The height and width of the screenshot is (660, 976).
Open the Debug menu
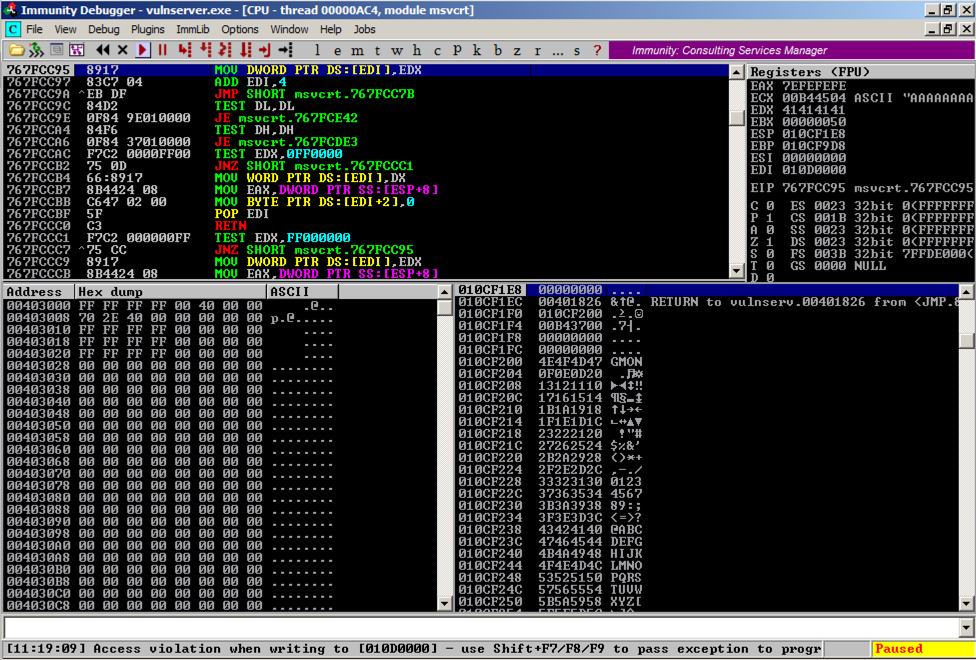tap(103, 30)
